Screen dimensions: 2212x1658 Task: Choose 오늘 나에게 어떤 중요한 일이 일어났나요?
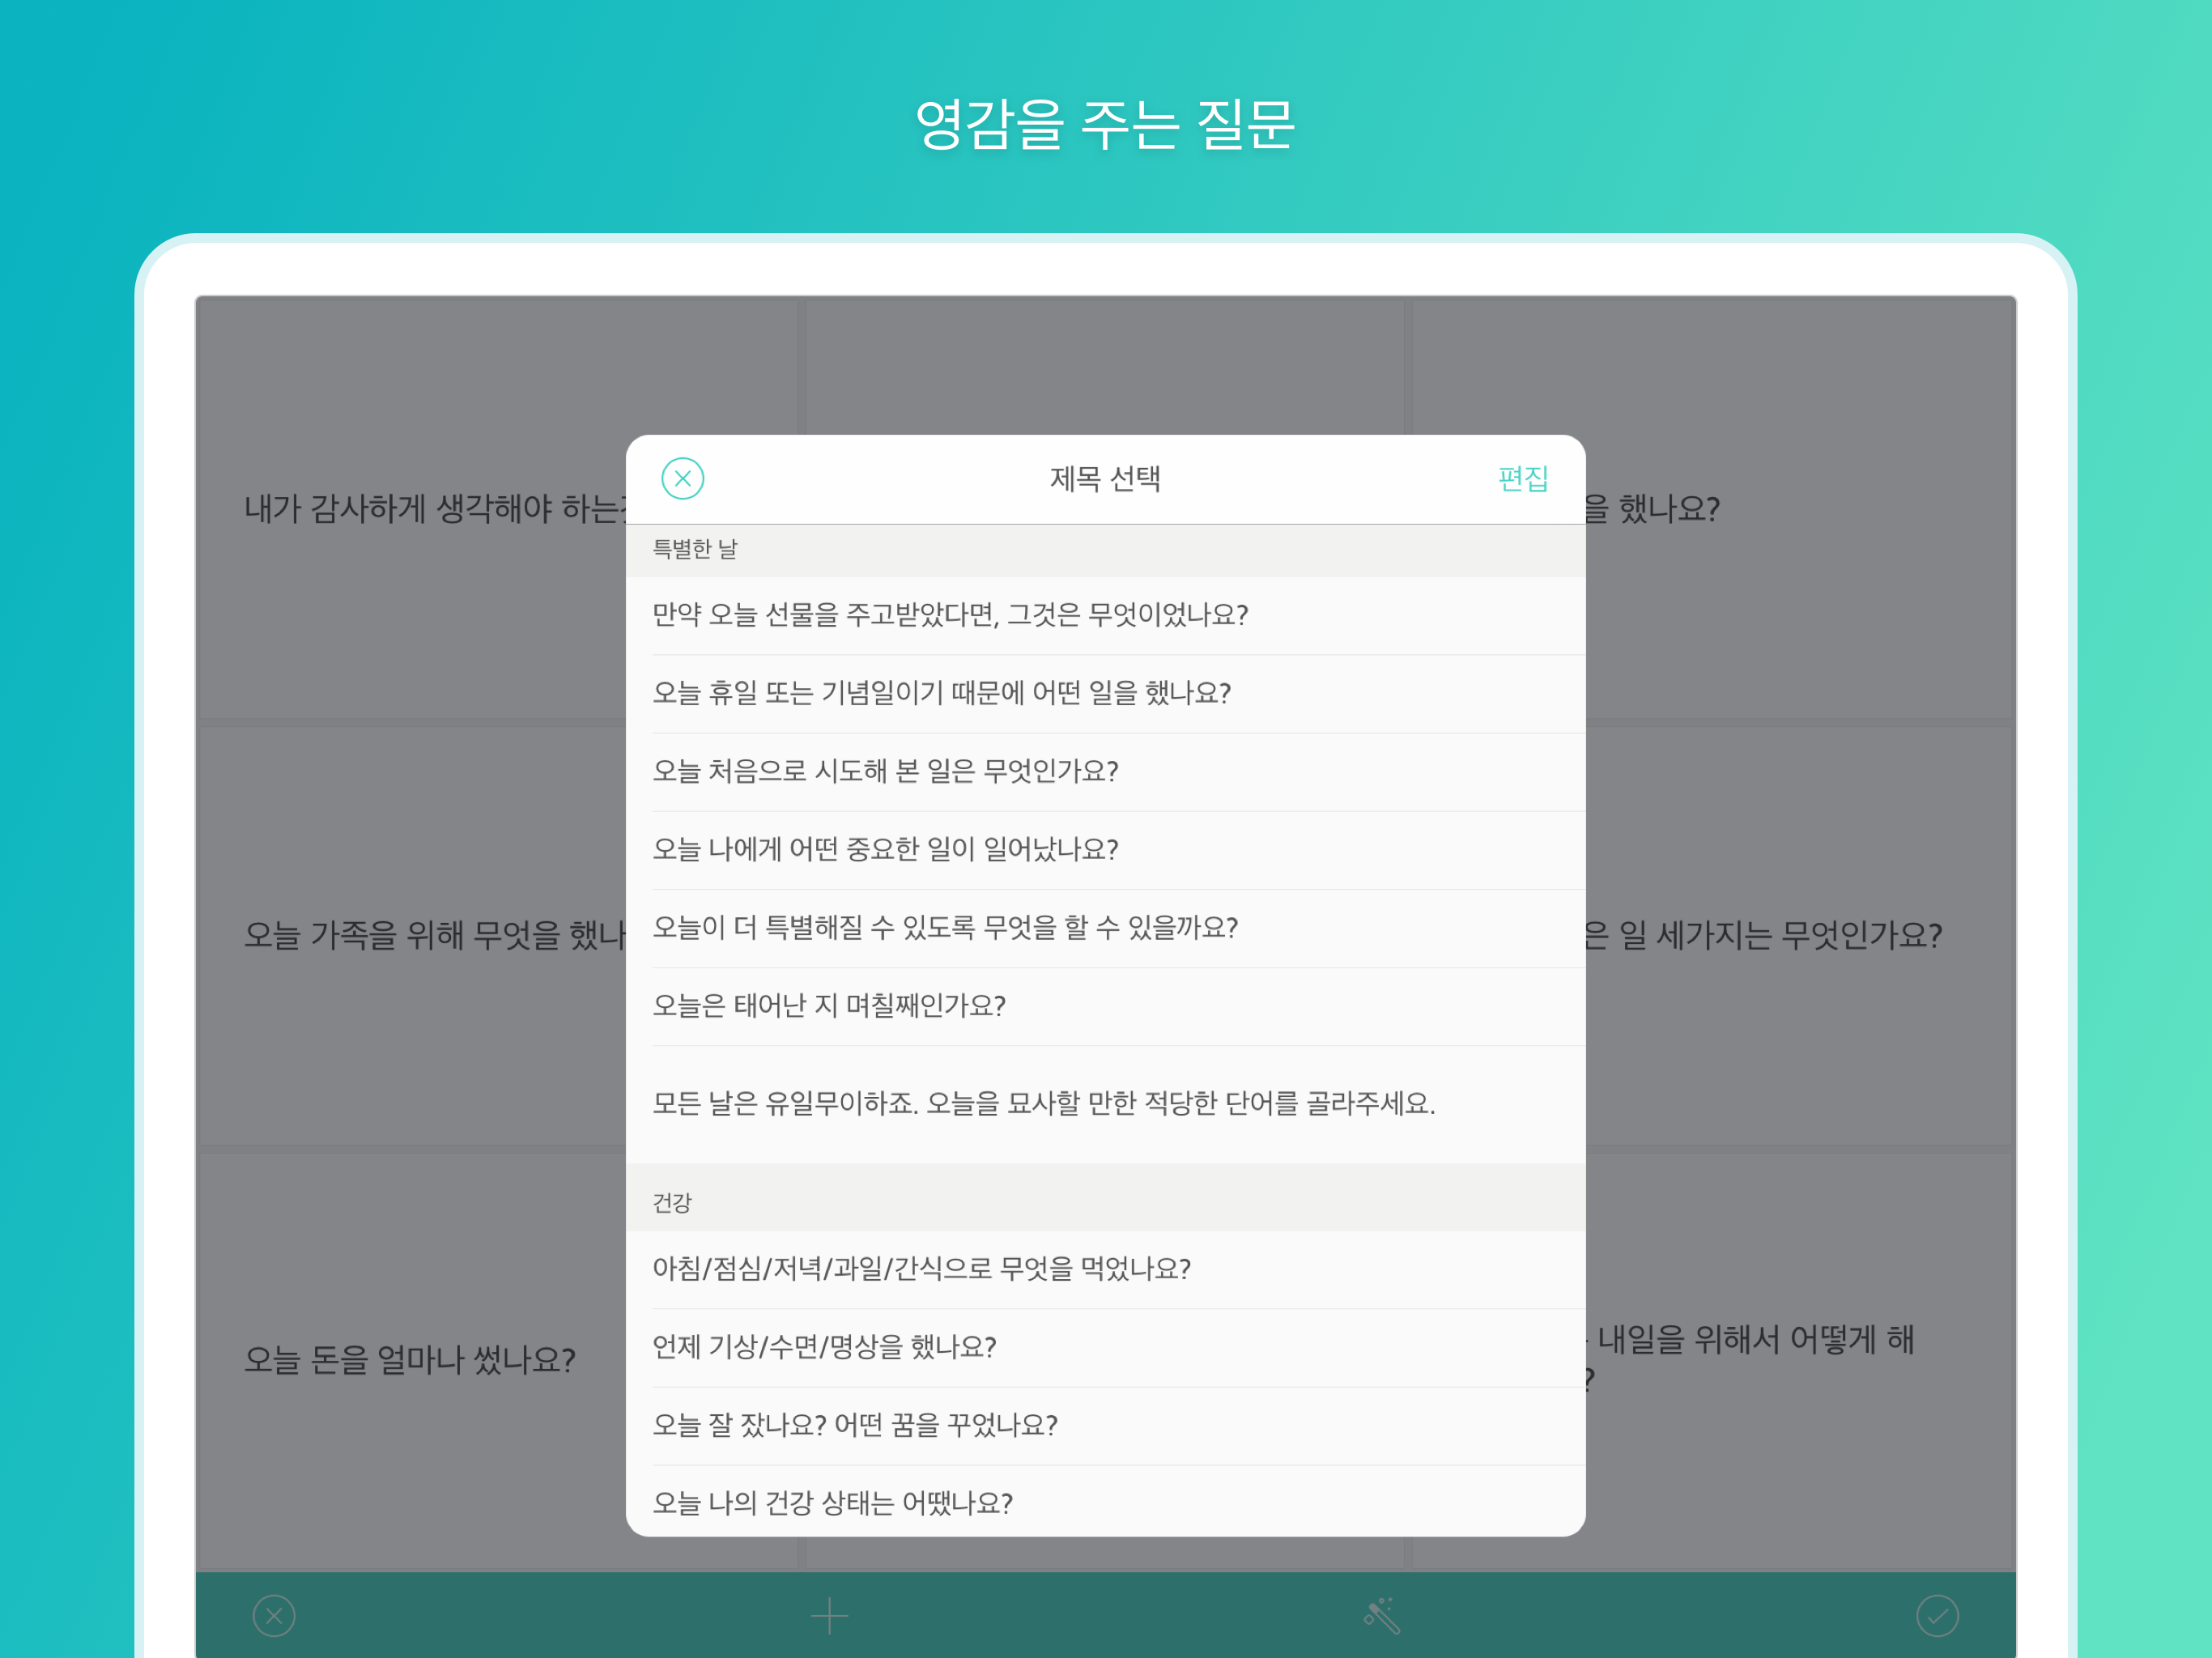[885, 848]
